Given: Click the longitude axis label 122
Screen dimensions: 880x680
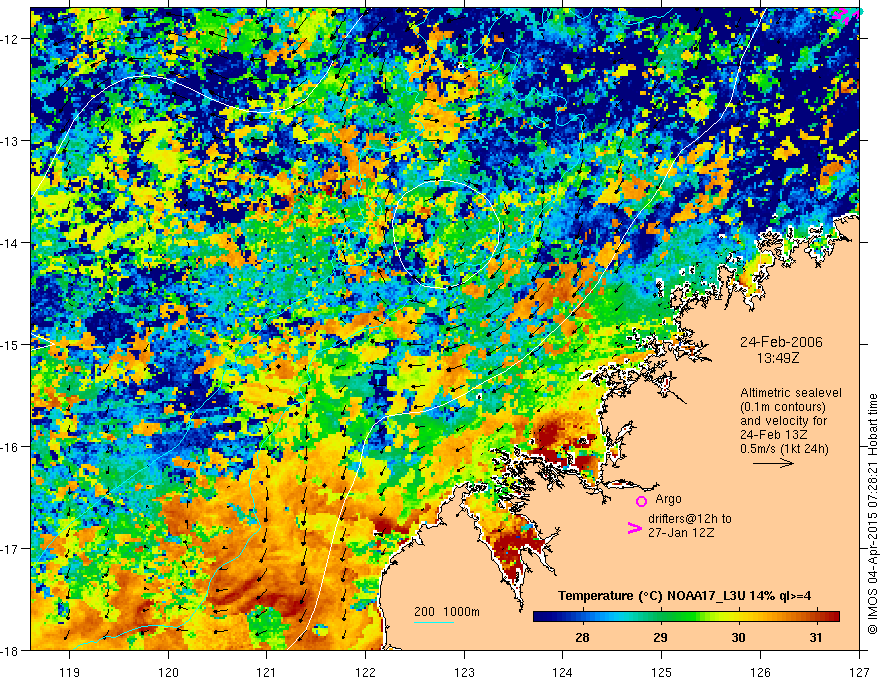Looking at the screenshot, I should (365, 672).
